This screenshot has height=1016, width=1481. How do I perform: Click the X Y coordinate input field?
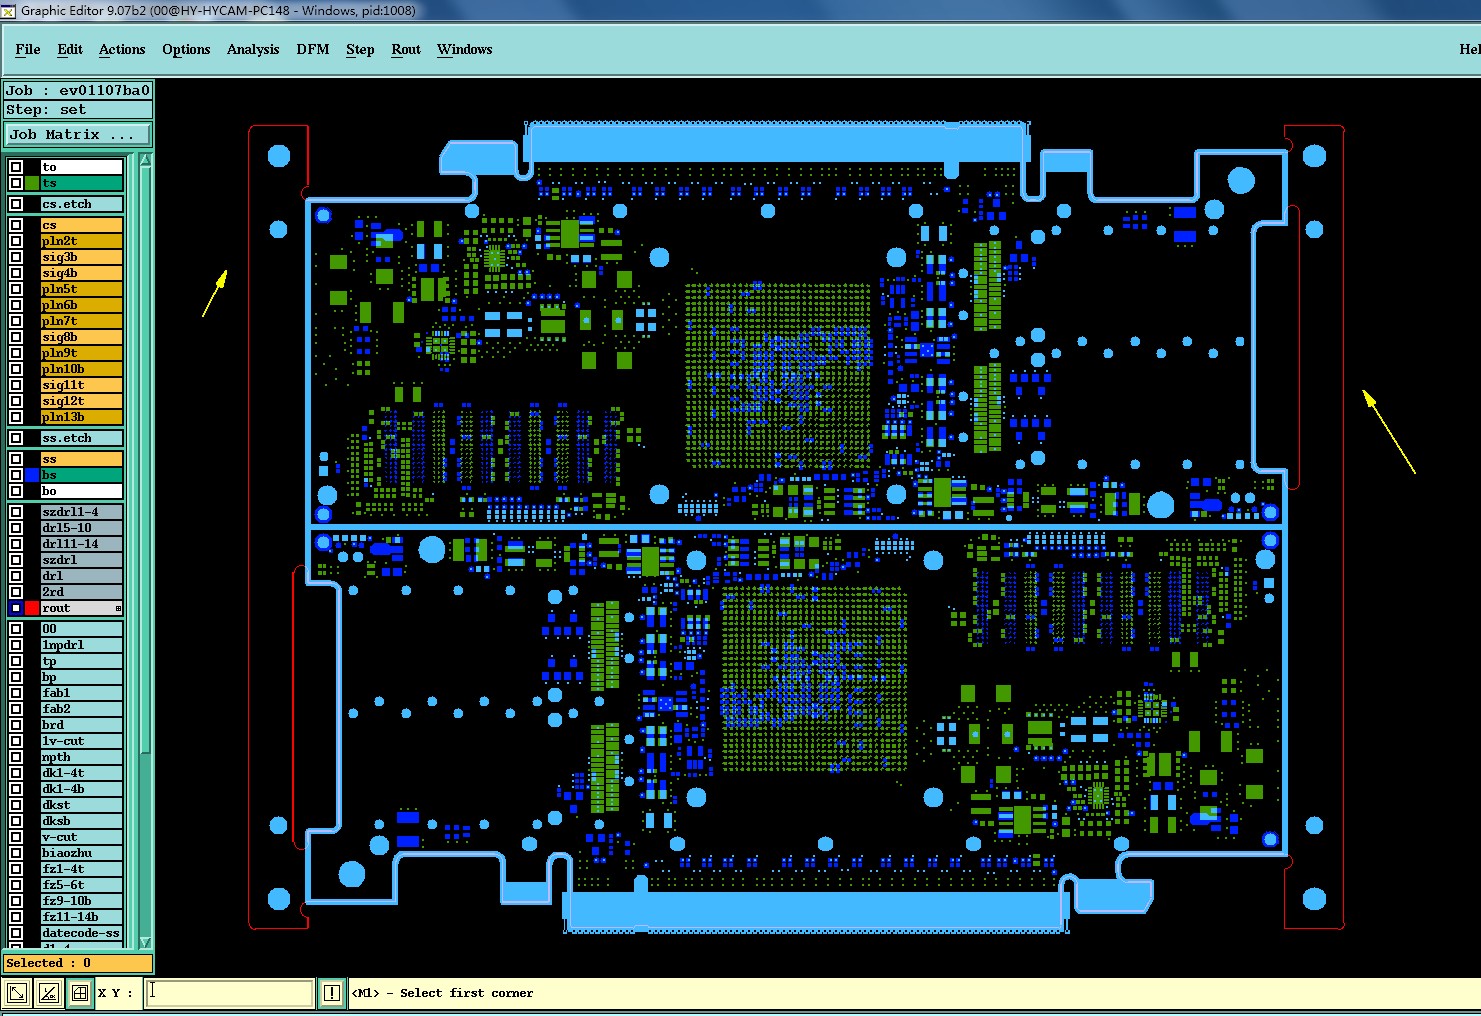point(230,993)
